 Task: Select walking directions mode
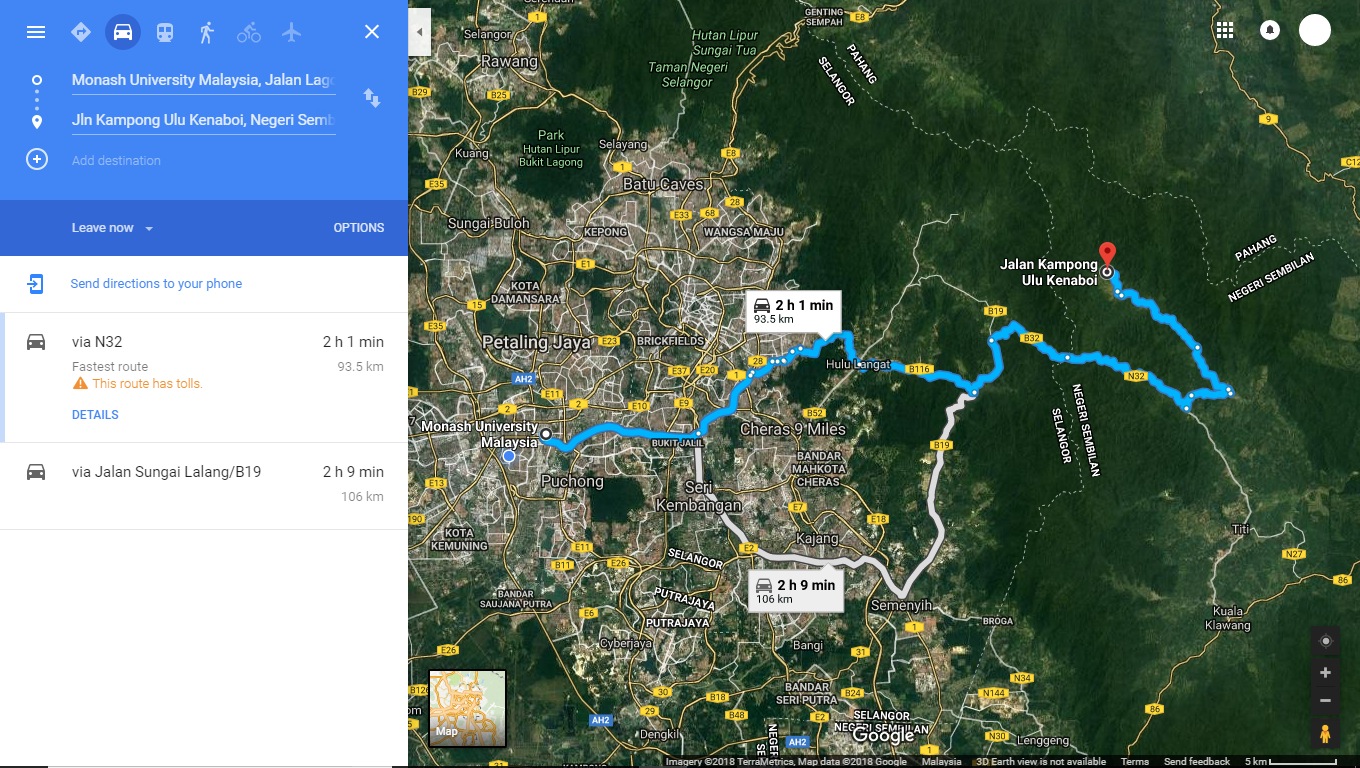[206, 31]
